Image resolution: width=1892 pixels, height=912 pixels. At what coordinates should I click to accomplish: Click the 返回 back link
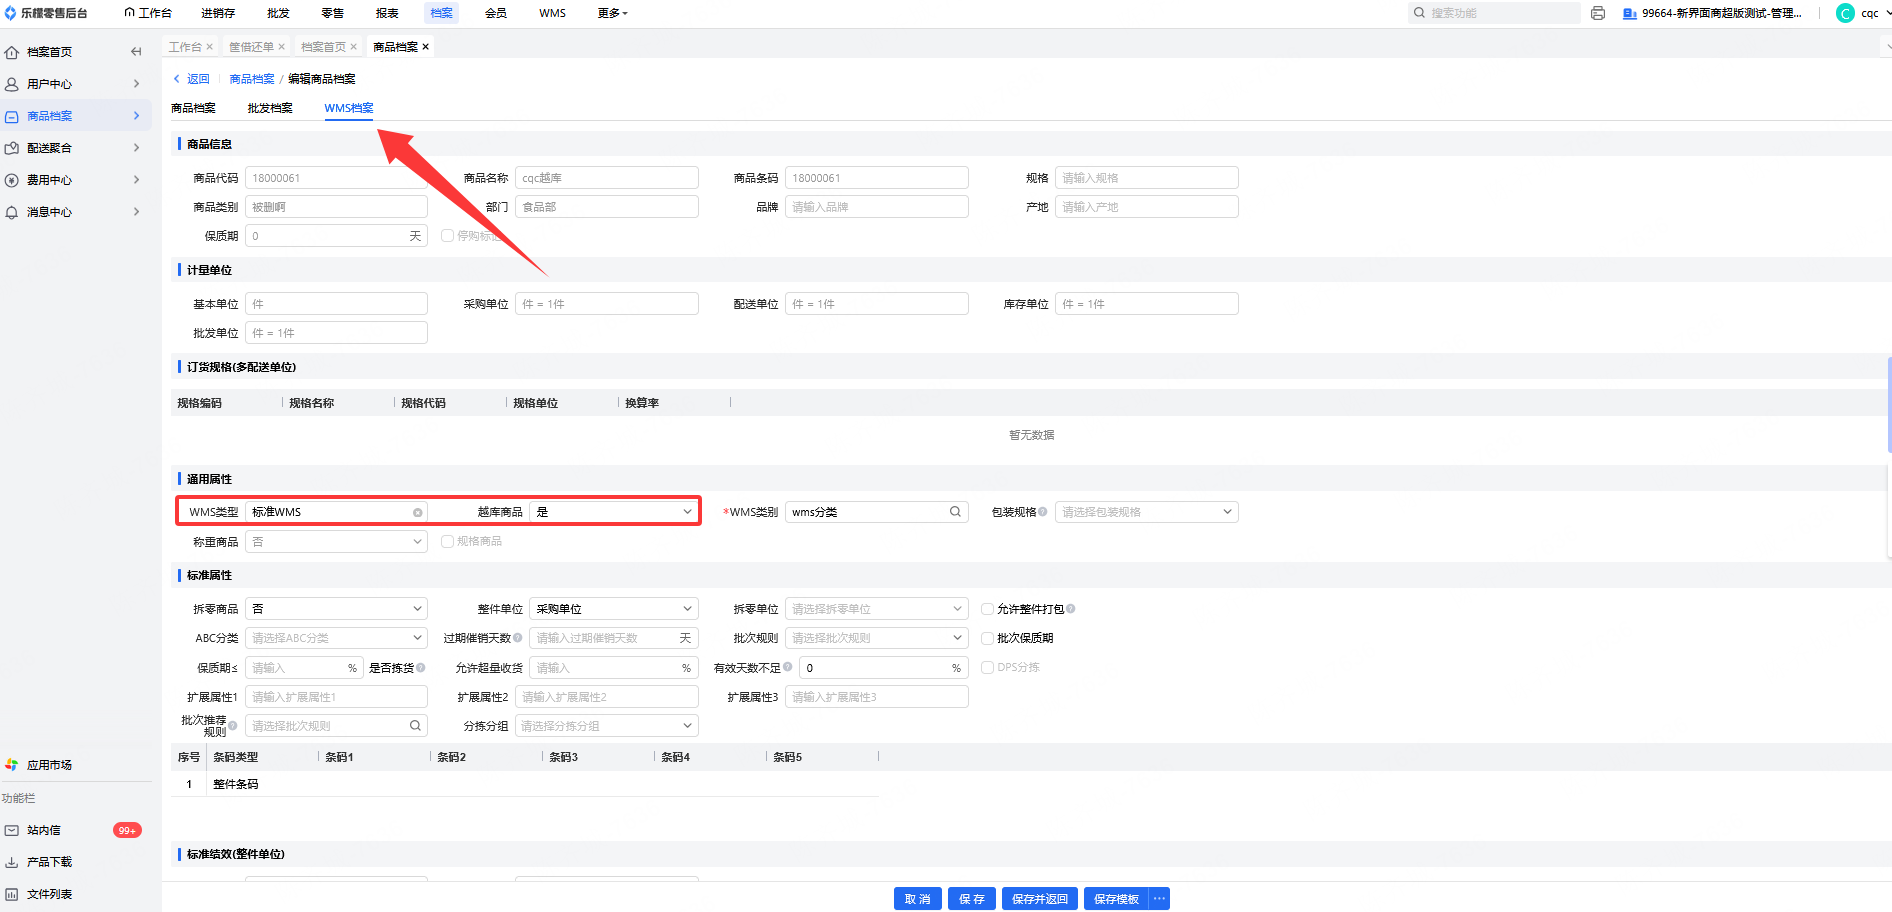coord(192,79)
